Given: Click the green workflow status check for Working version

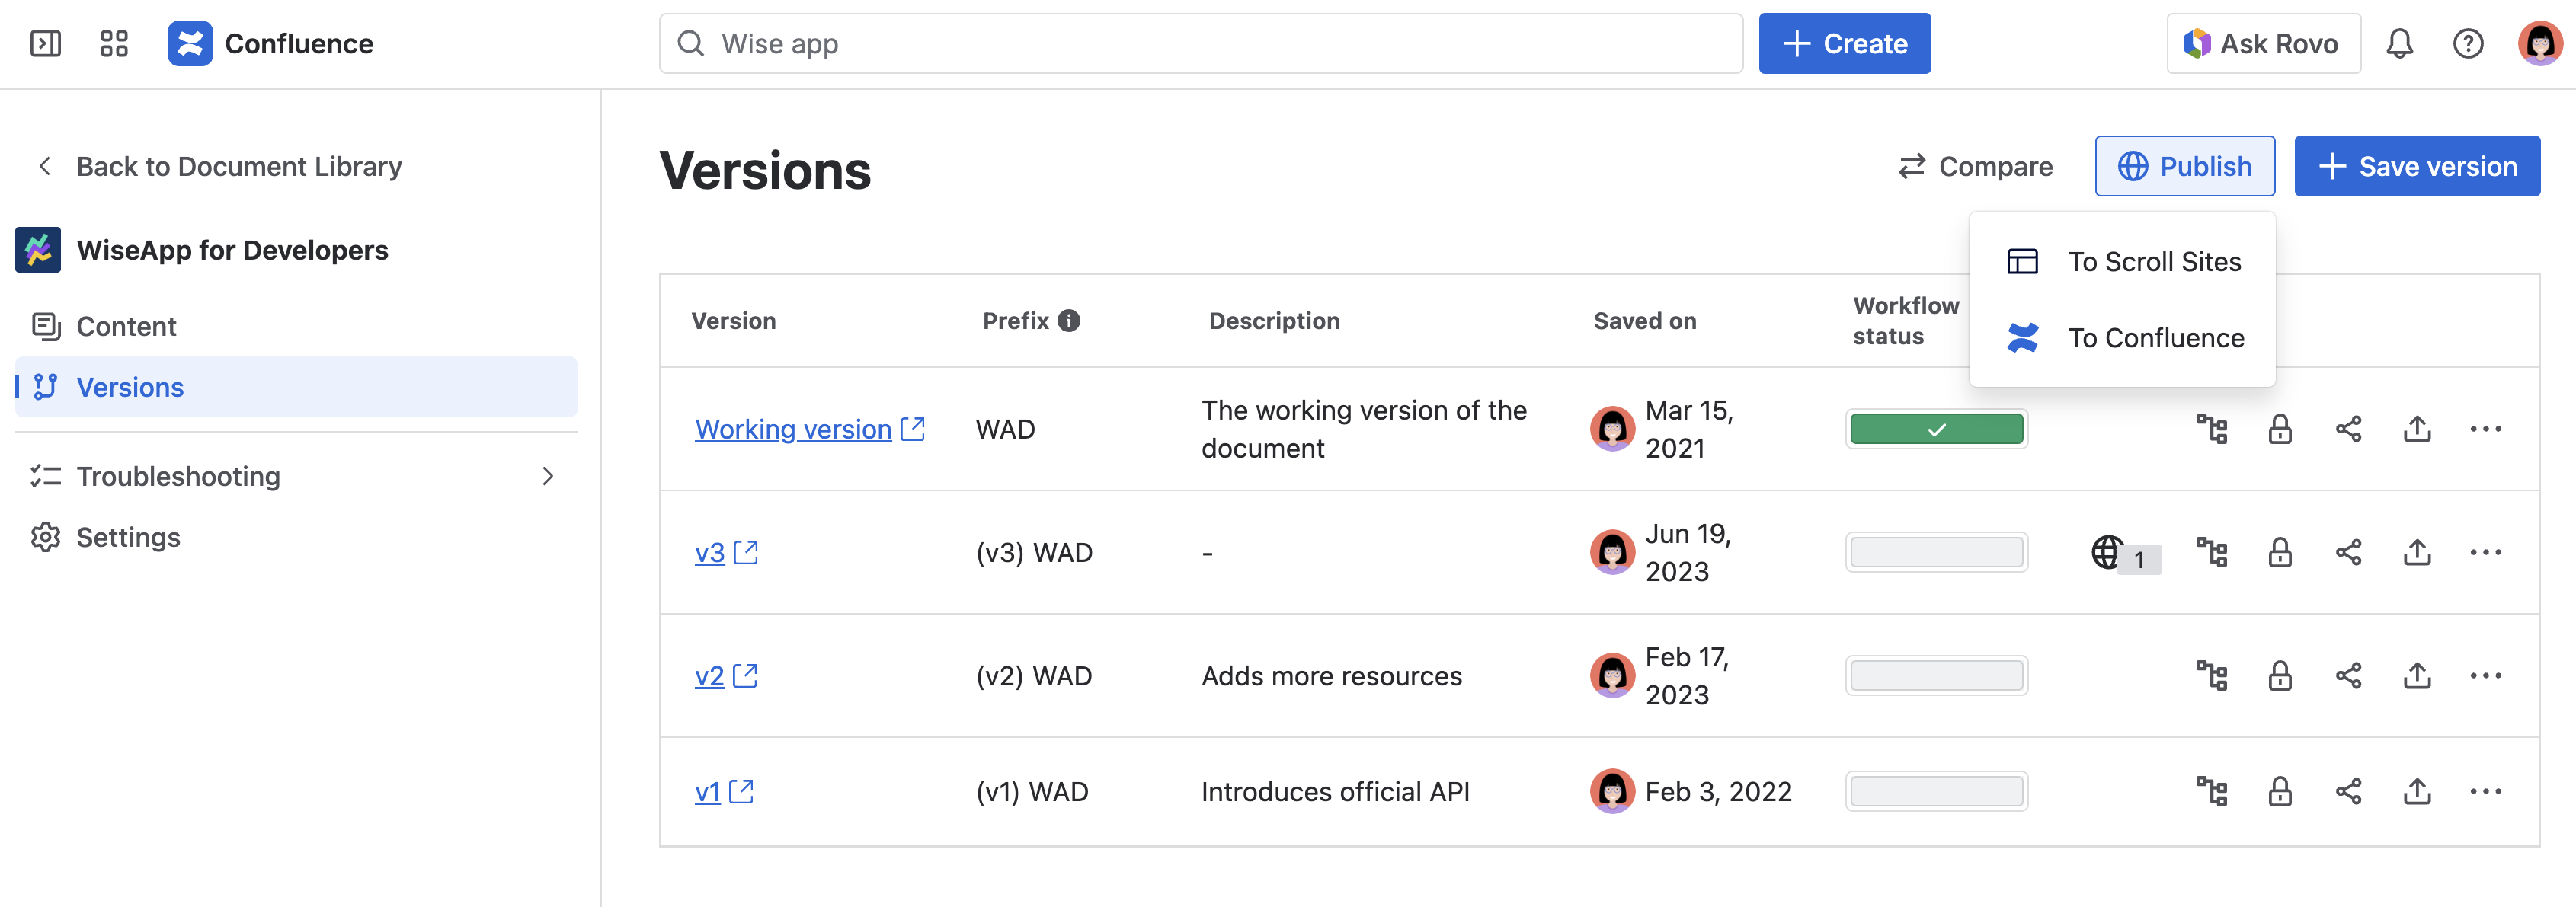Looking at the screenshot, I should (1937, 428).
